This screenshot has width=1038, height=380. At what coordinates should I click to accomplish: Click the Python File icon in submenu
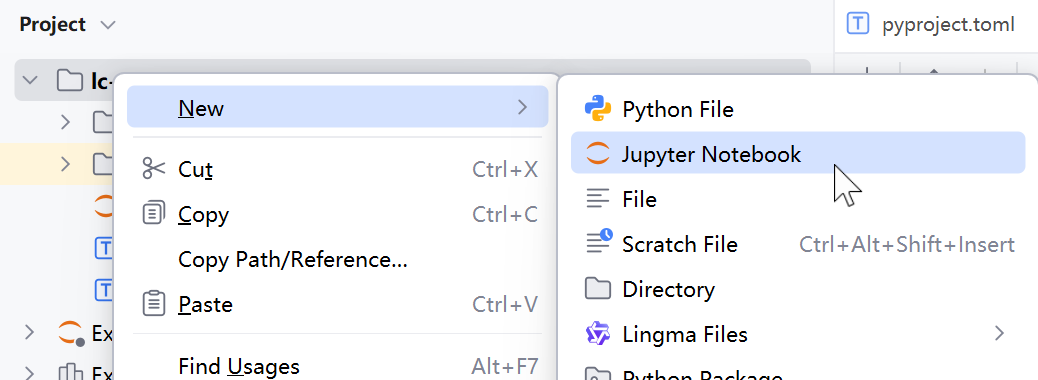pos(598,109)
